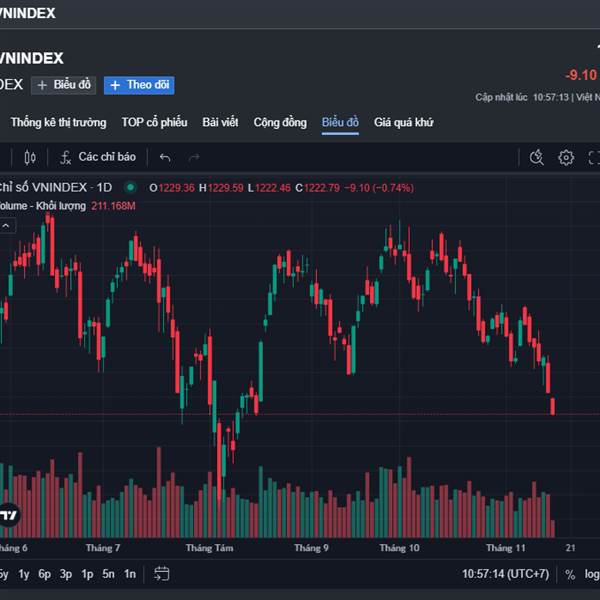Image resolution: width=600 pixels, height=600 pixels.
Task: Click the close value C1222.79
Action: (x=318, y=188)
